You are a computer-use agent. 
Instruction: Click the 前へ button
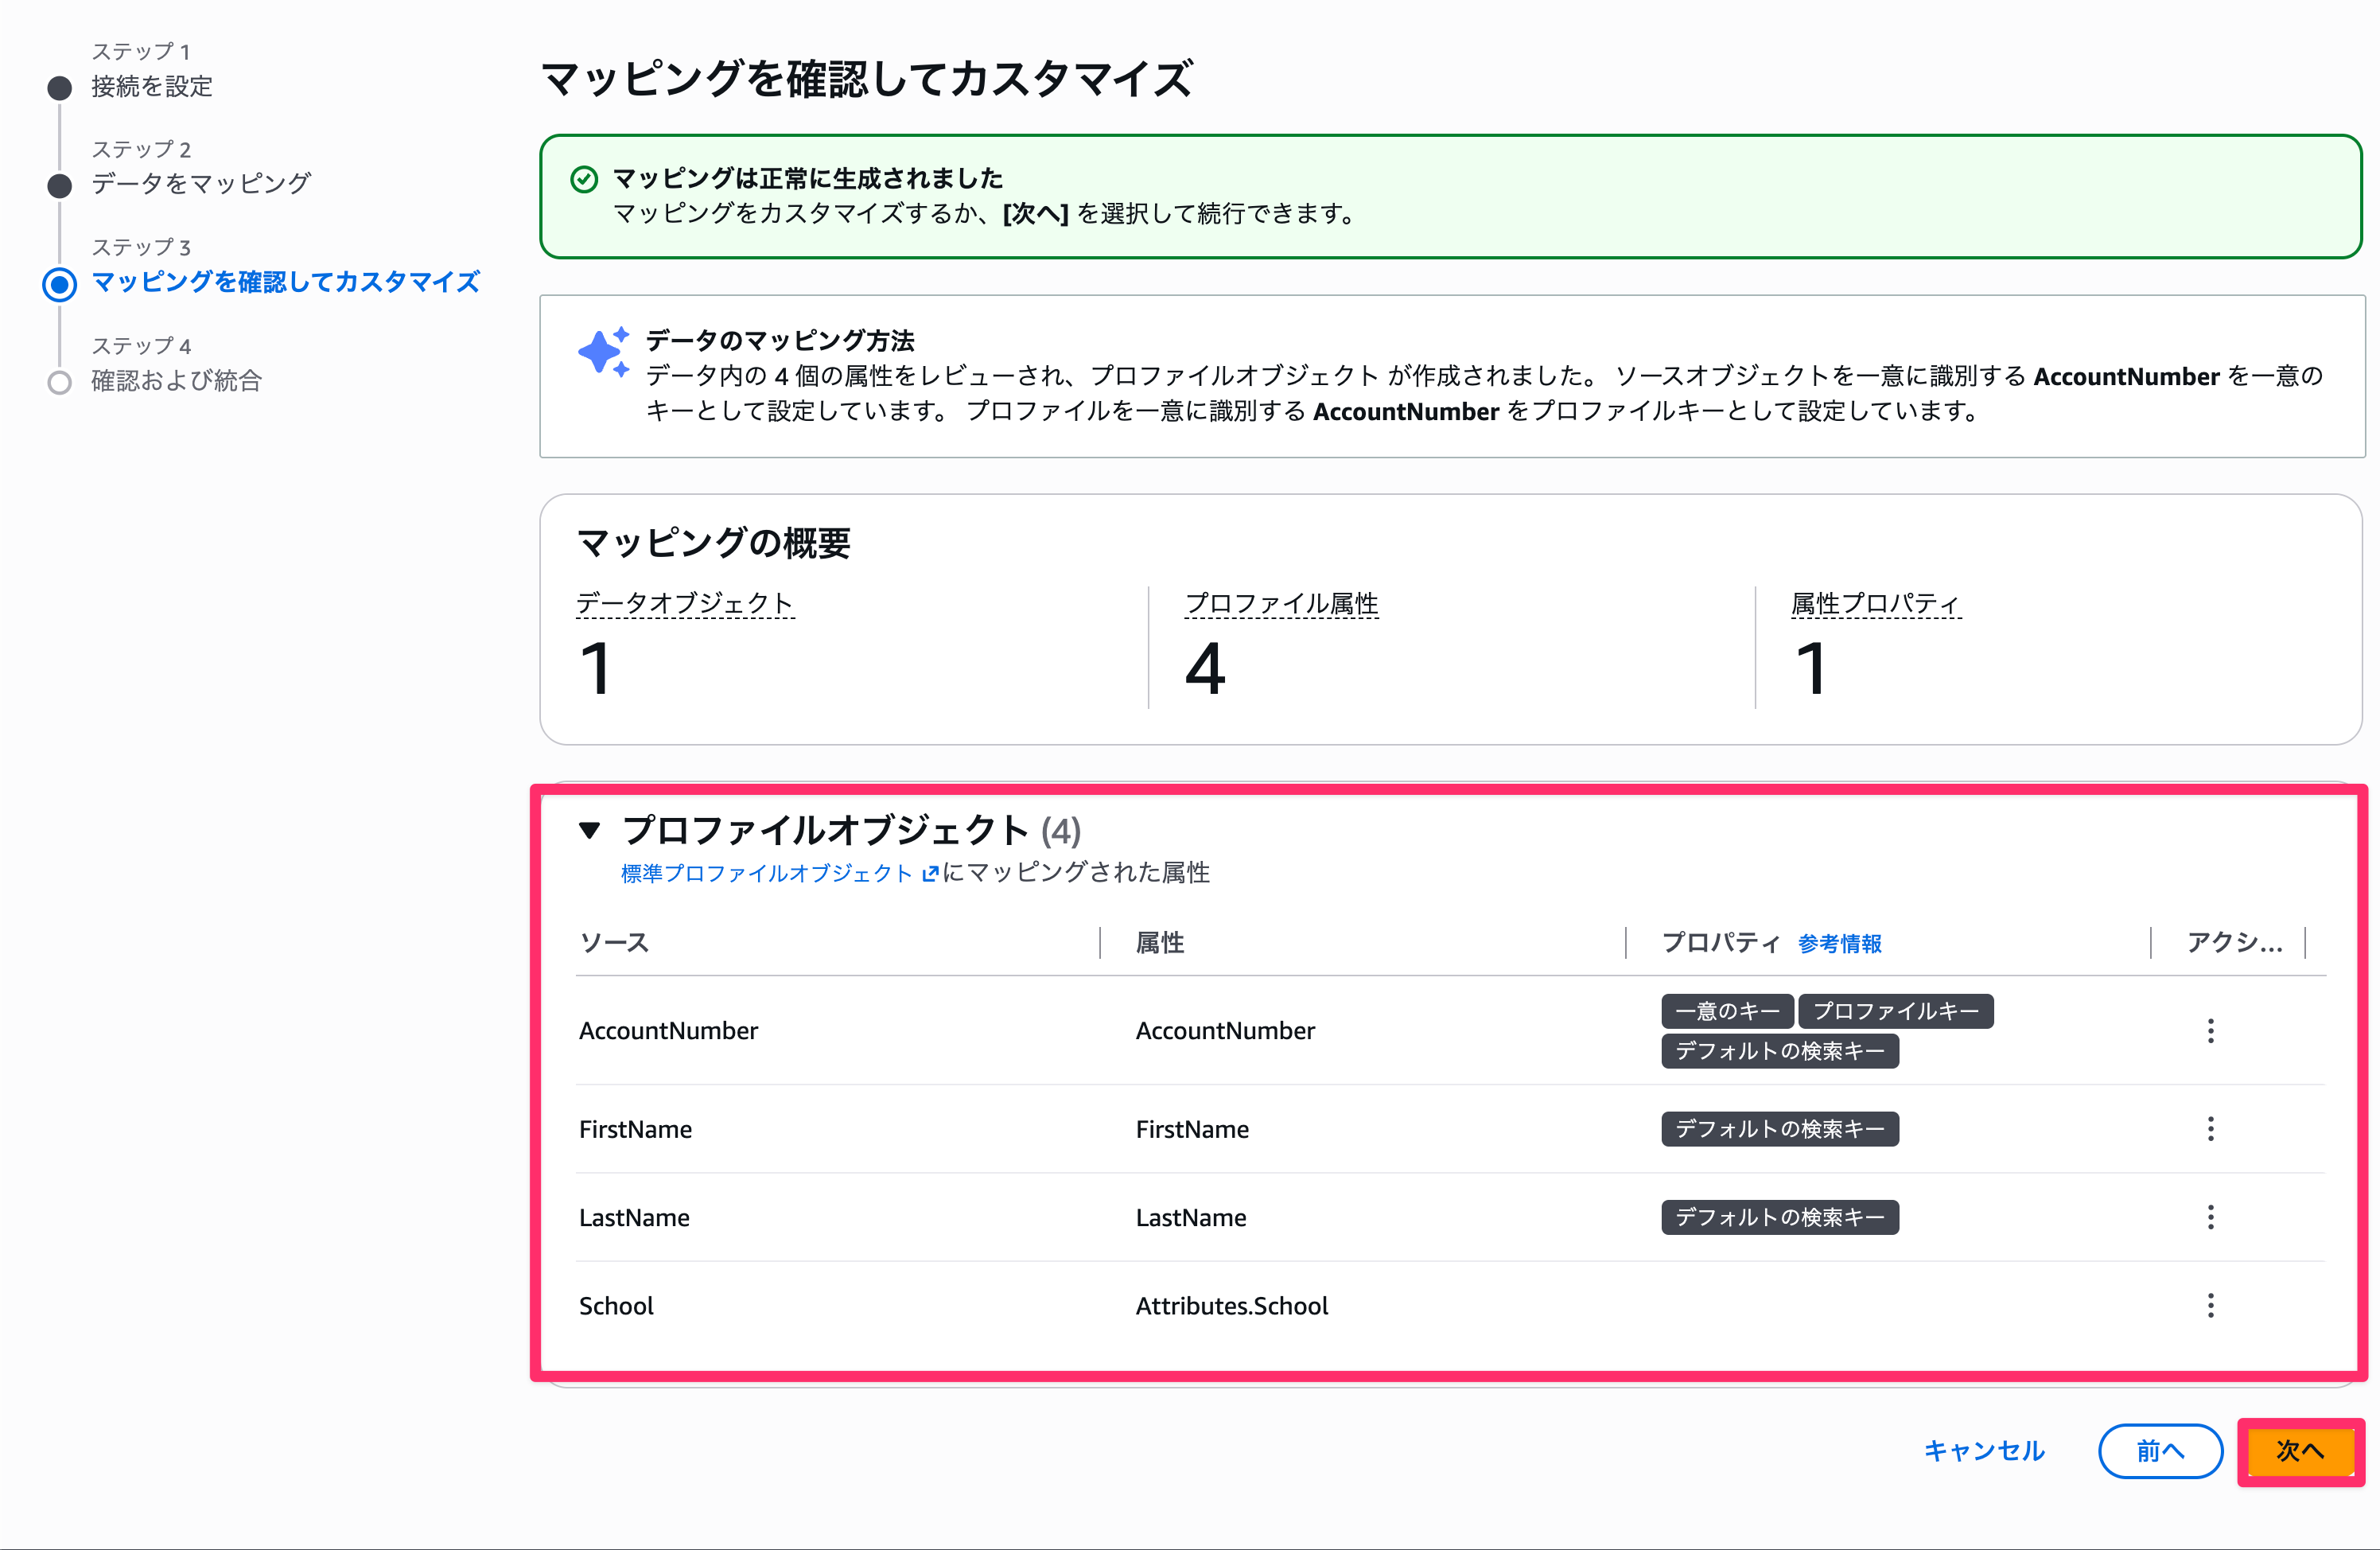tap(2160, 1450)
